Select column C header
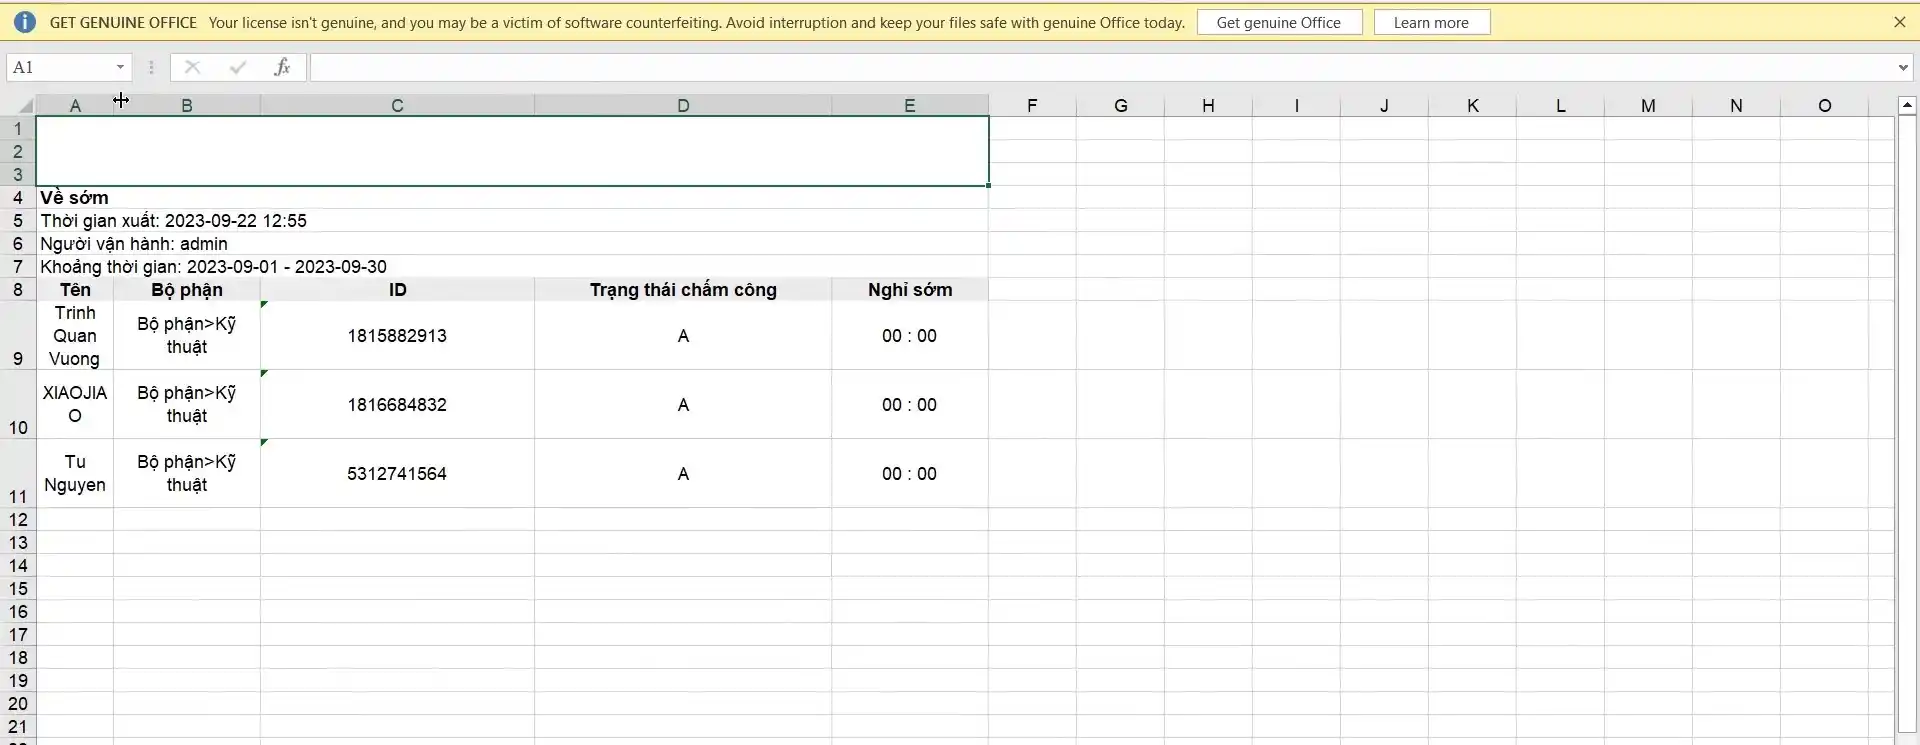This screenshot has height=745, width=1920. tap(397, 105)
